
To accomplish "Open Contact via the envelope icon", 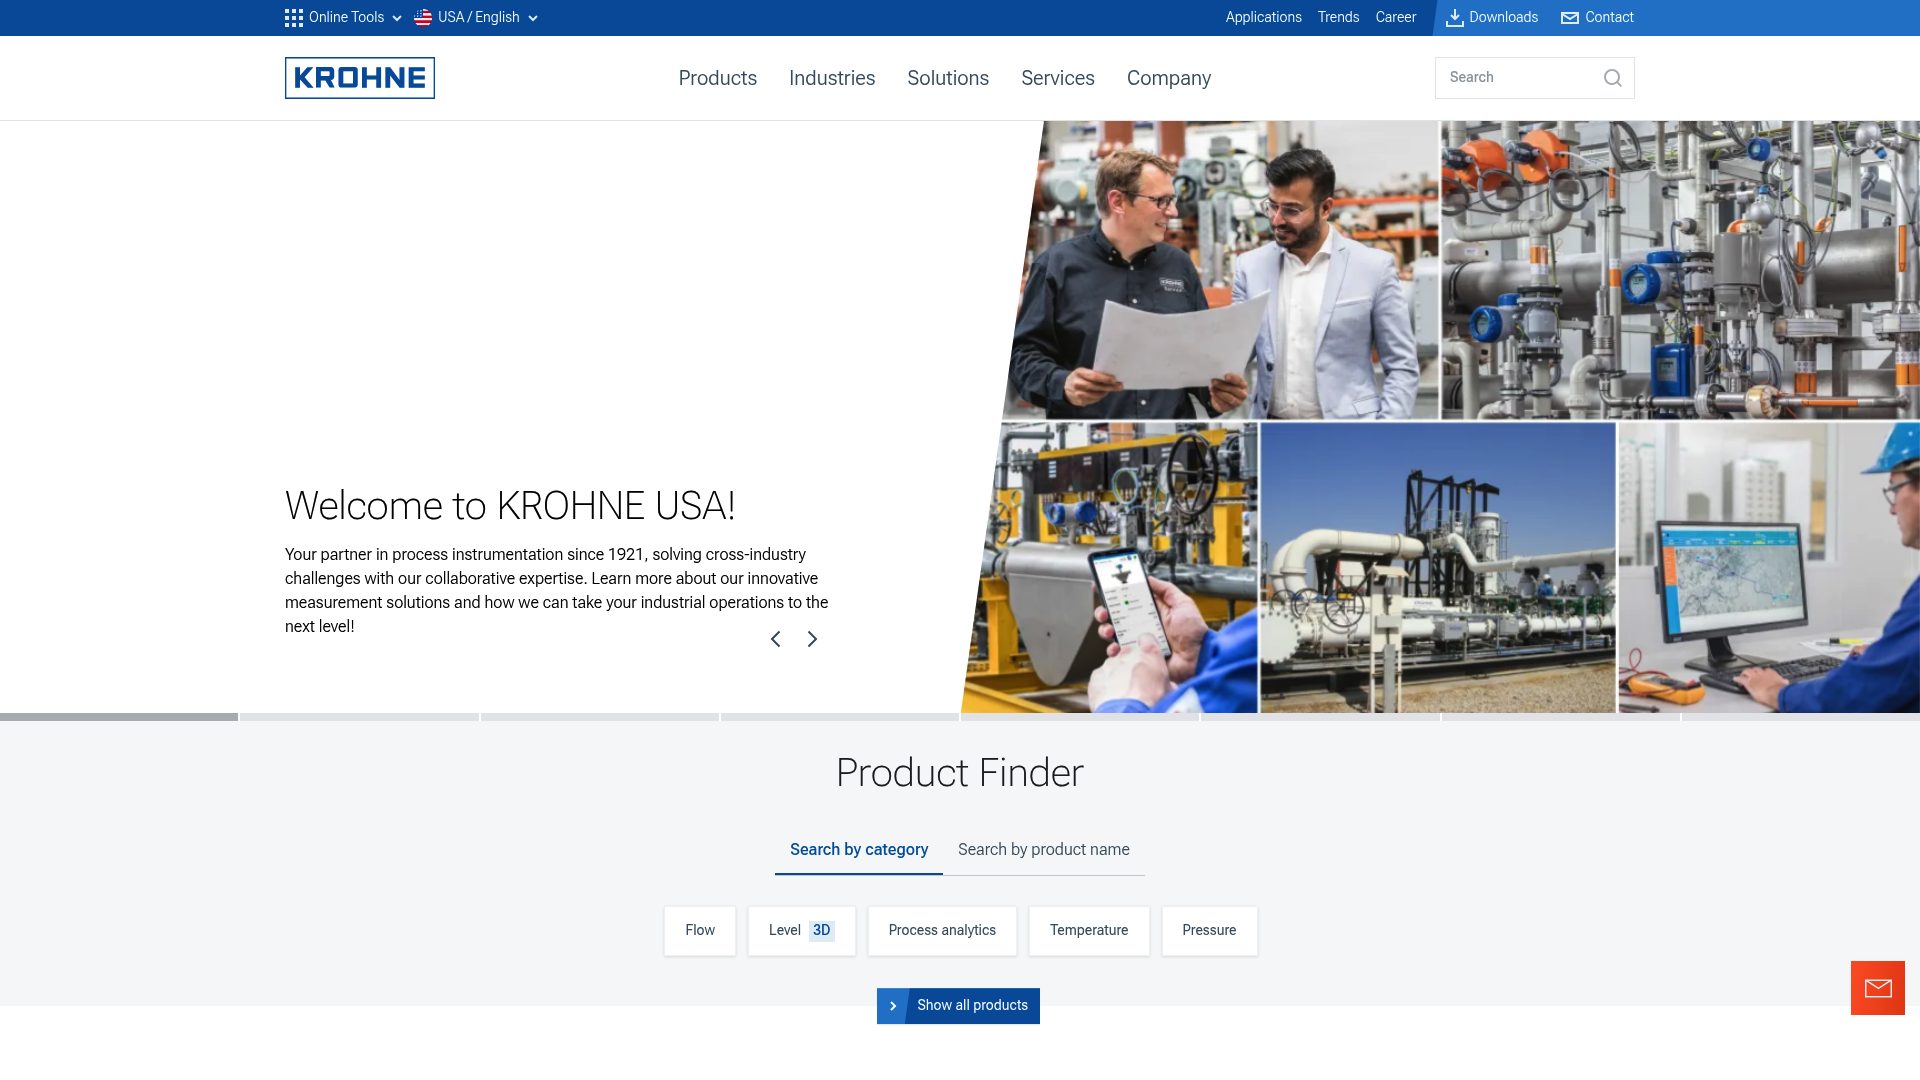I will (1568, 17).
